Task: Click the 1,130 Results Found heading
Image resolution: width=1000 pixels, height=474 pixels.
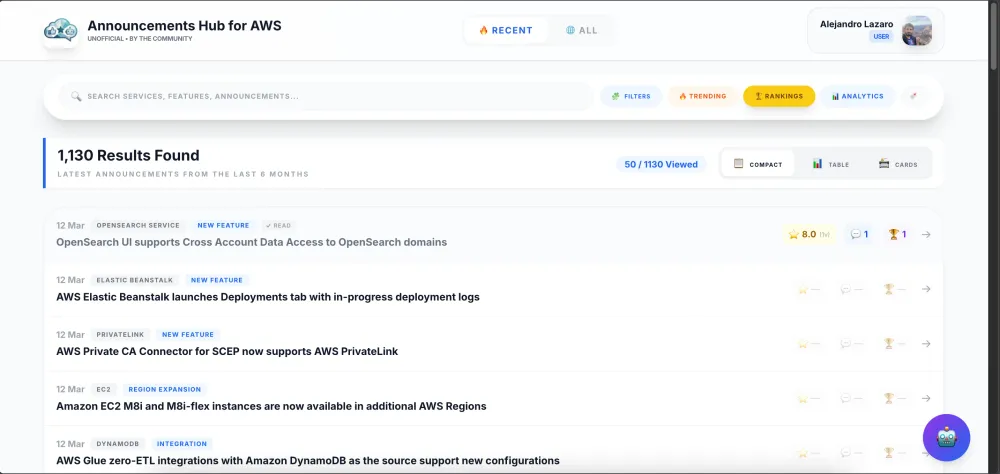Action: pyautogui.click(x=128, y=155)
